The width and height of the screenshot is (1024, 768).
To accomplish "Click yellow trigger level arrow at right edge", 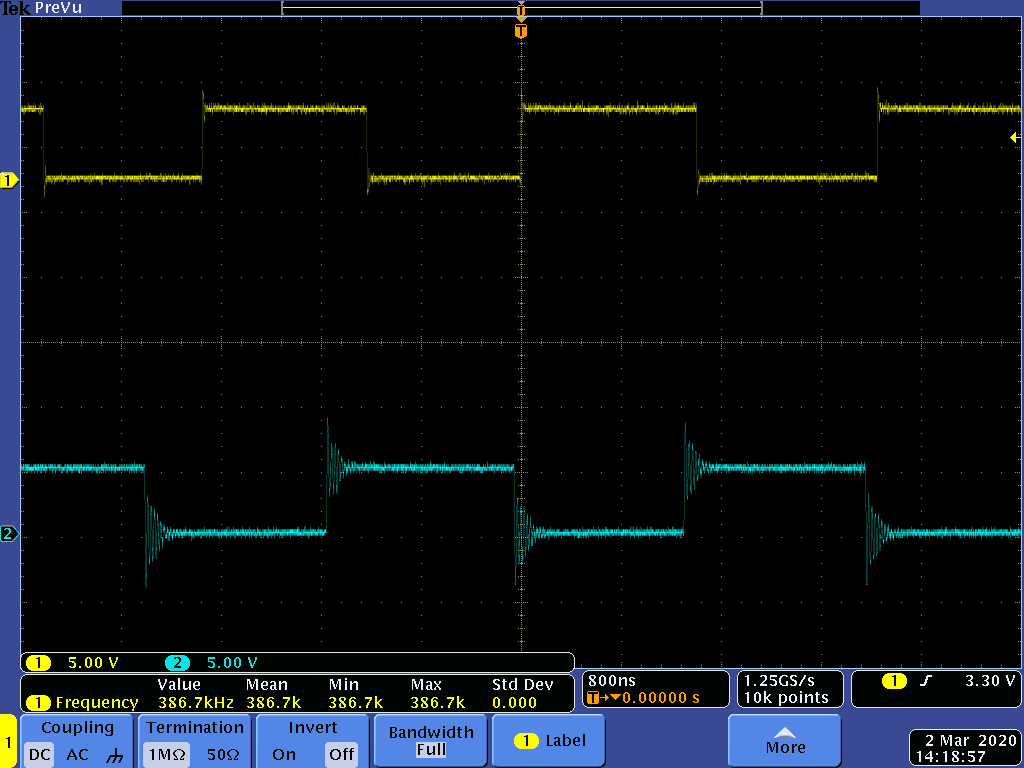I will (x=1015, y=137).
